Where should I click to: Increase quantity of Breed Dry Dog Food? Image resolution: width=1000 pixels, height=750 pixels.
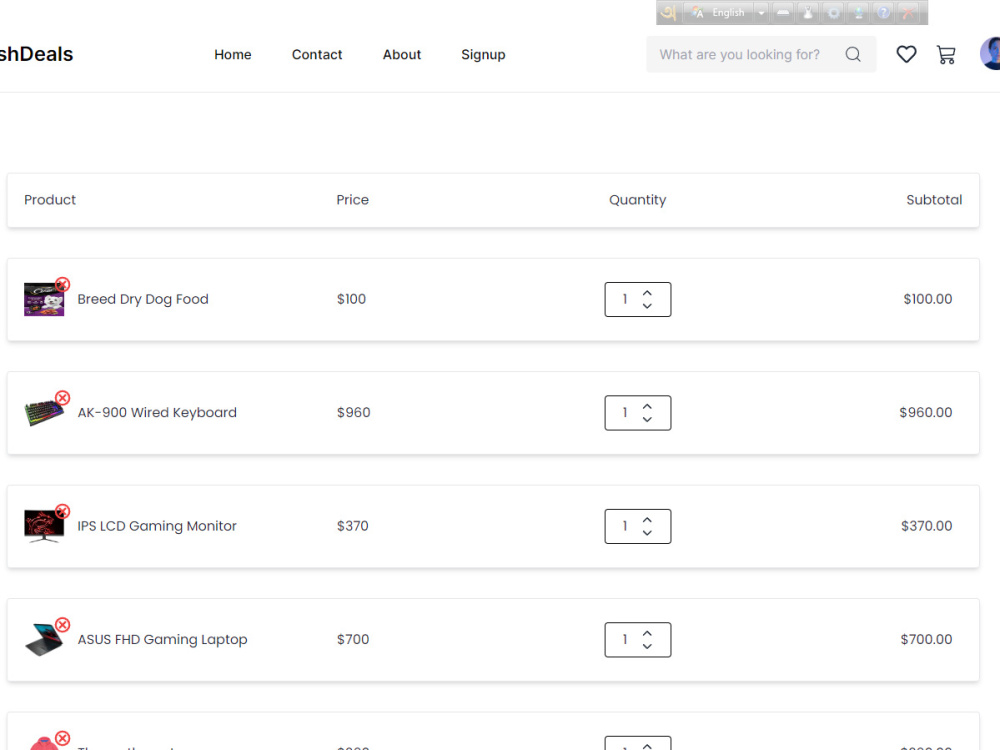point(647,293)
